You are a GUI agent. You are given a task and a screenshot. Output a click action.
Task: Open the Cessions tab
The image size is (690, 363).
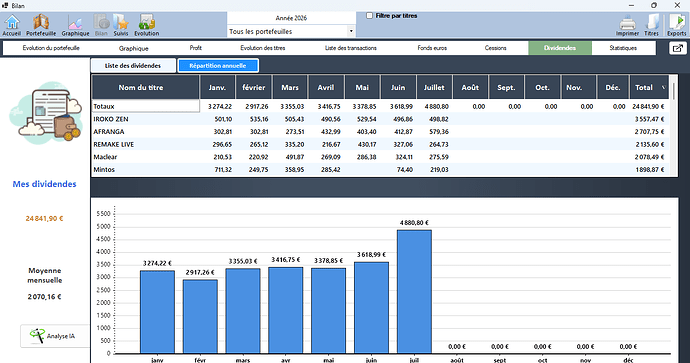[495, 48]
